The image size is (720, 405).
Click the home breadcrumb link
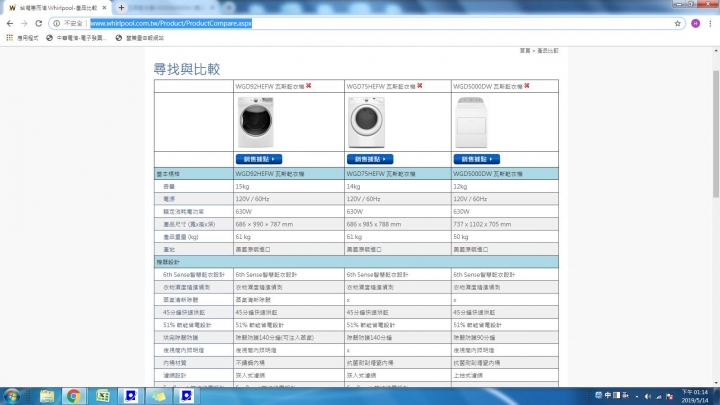525,51
